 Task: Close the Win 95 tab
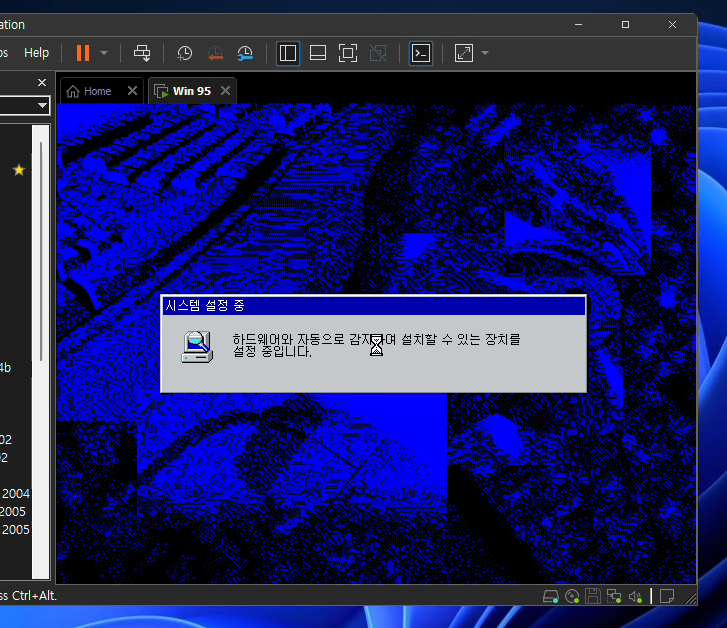coord(225,90)
